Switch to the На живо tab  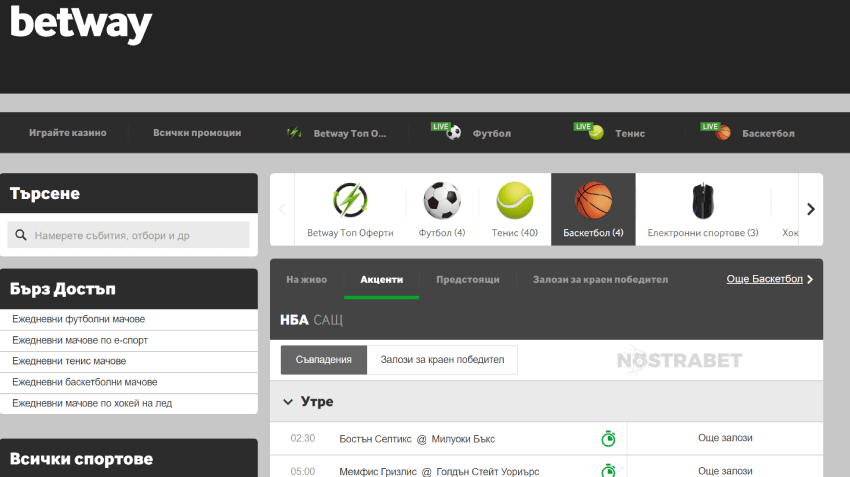(307, 280)
